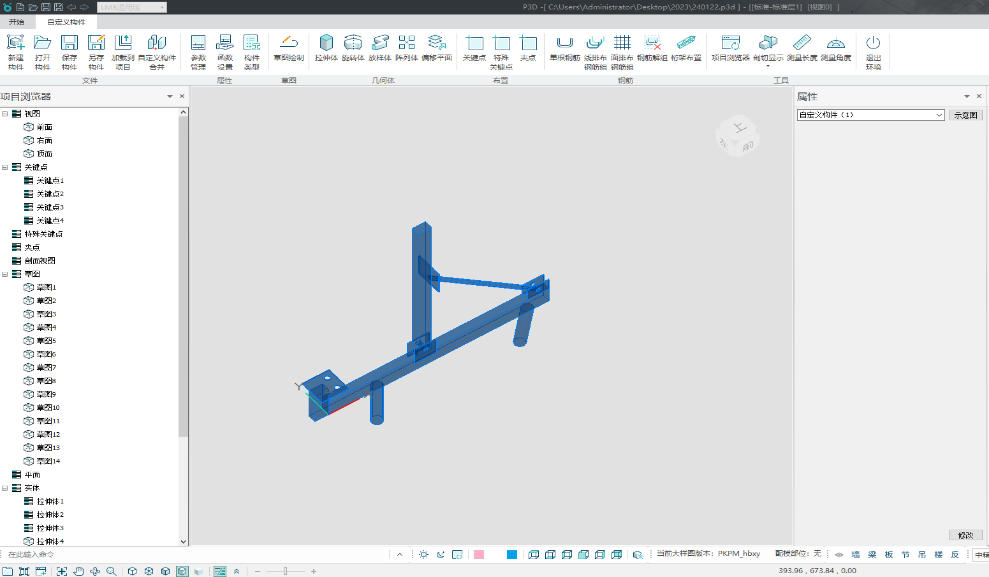Select 草图5 in the project browser
Screen dimensions: 989x577
(x=47, y=341)
